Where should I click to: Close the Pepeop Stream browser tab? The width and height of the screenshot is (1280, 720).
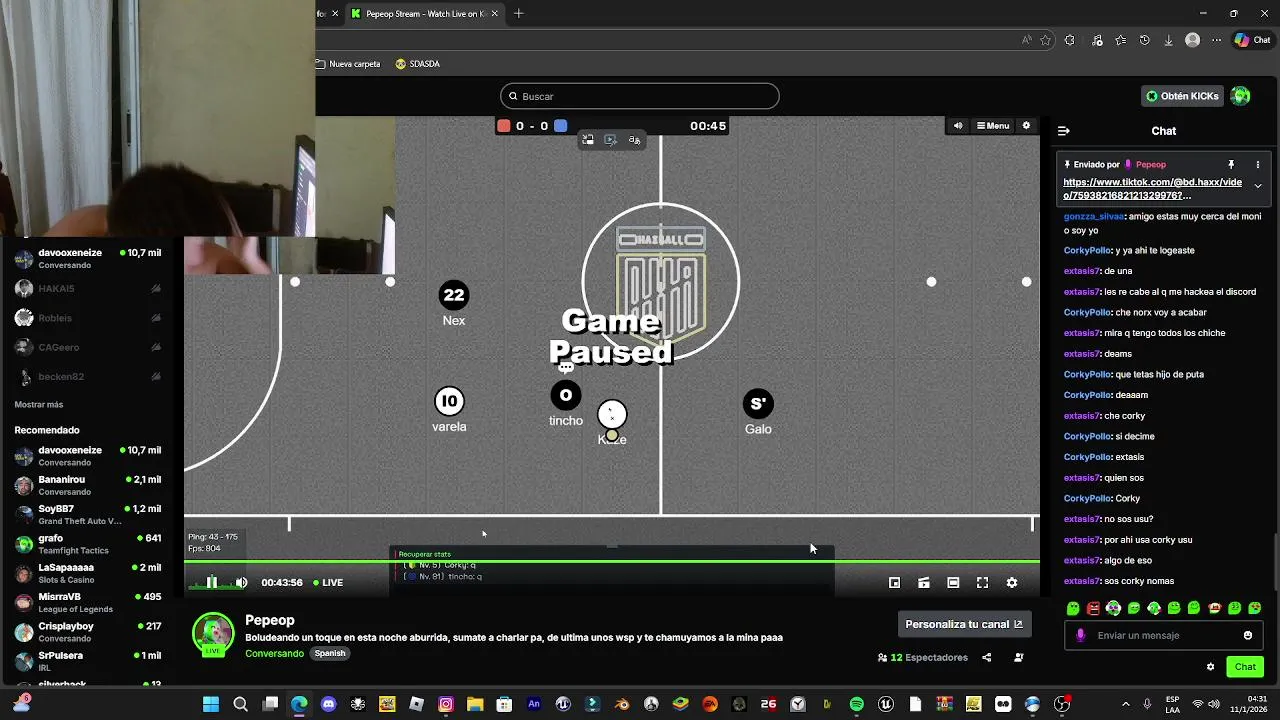click(495, 14)
